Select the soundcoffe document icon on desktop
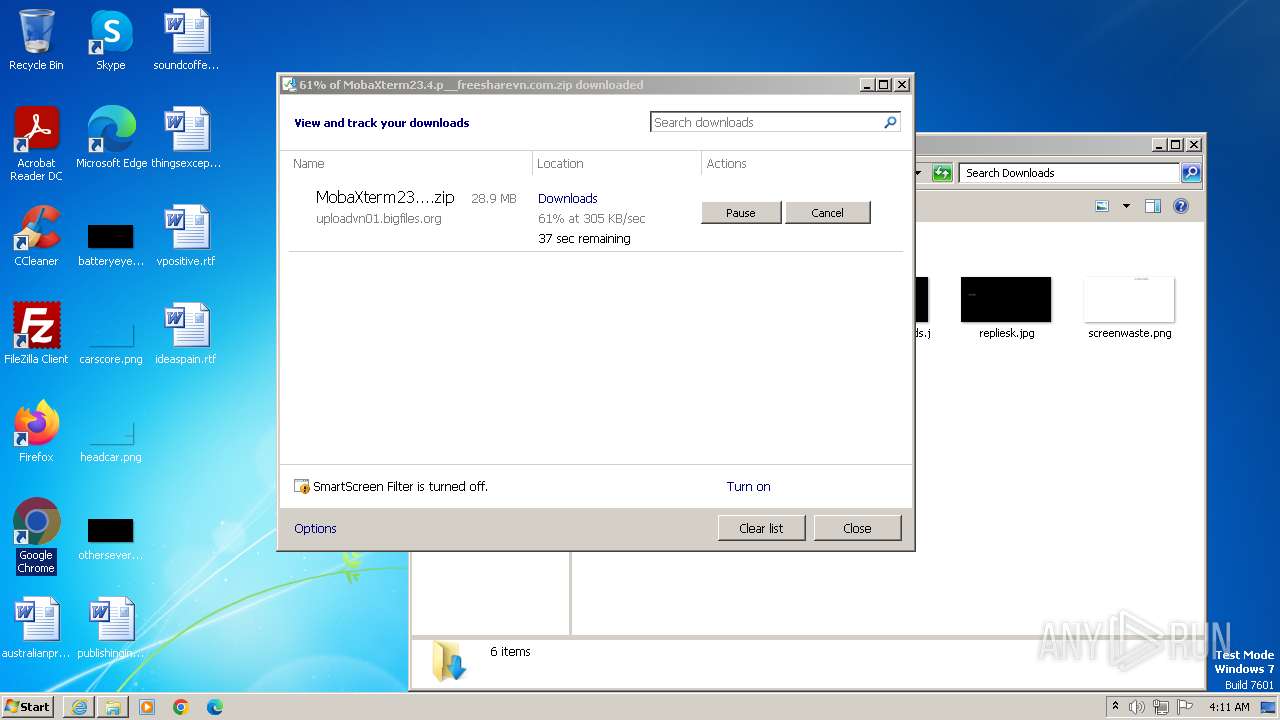 pos(185,40)
